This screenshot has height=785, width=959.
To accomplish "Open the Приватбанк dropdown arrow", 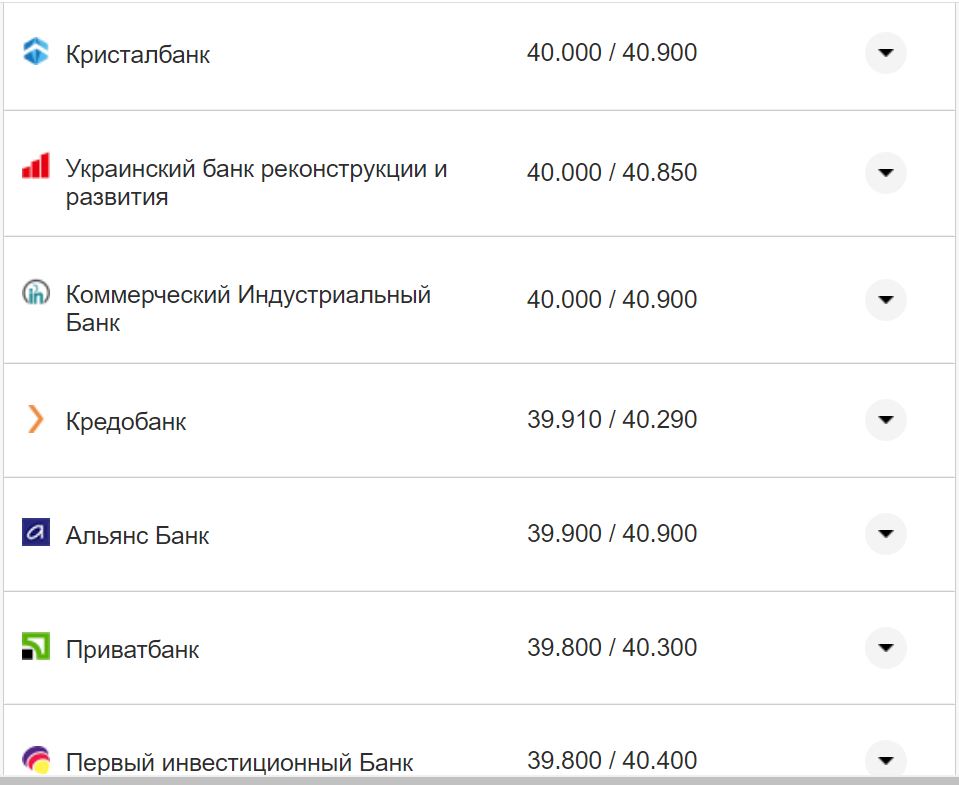I will point(884,648).
